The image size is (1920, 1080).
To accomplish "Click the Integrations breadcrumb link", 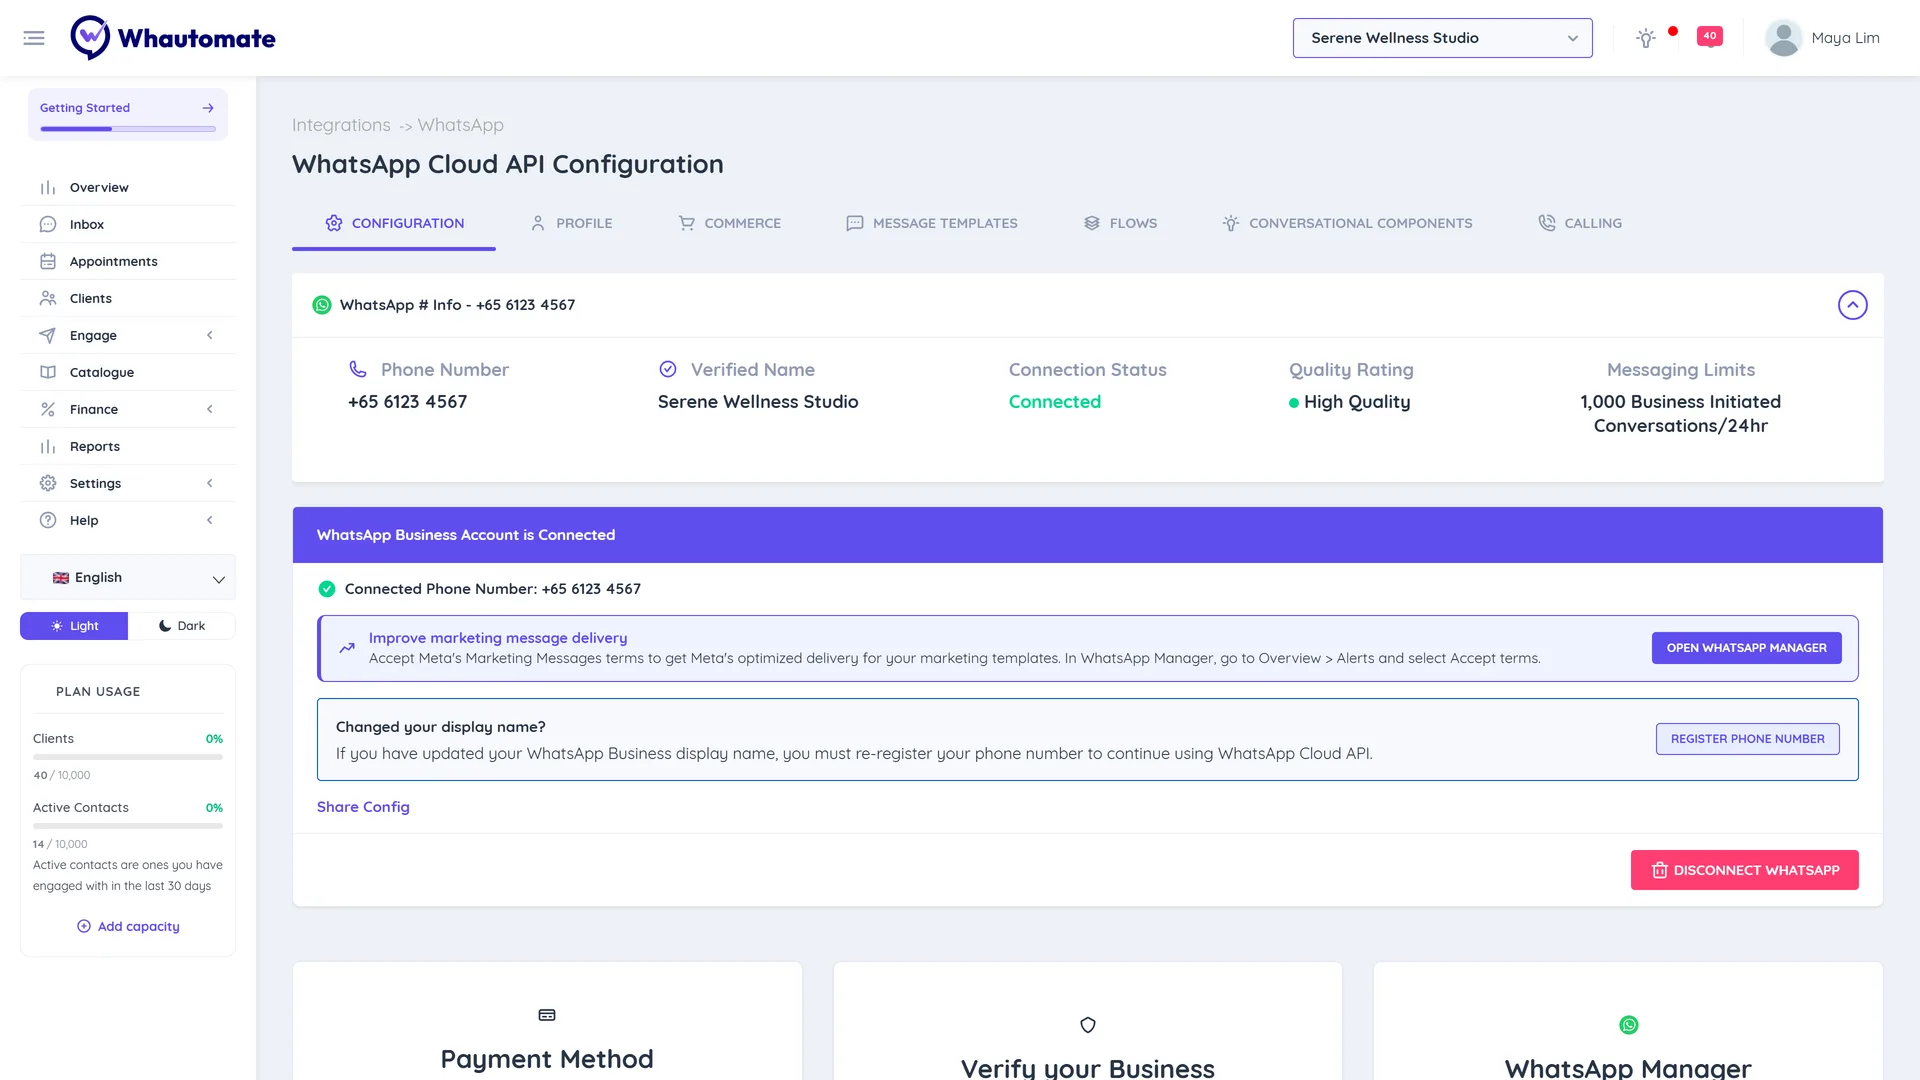I will tap(341, 125).
